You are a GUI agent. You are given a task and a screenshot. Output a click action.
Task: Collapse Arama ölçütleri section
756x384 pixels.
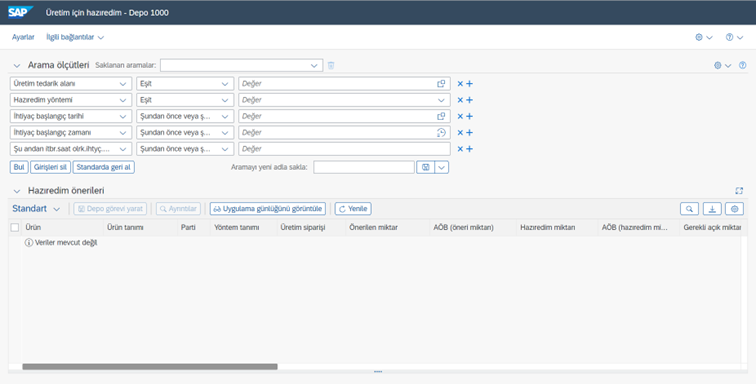17,65
